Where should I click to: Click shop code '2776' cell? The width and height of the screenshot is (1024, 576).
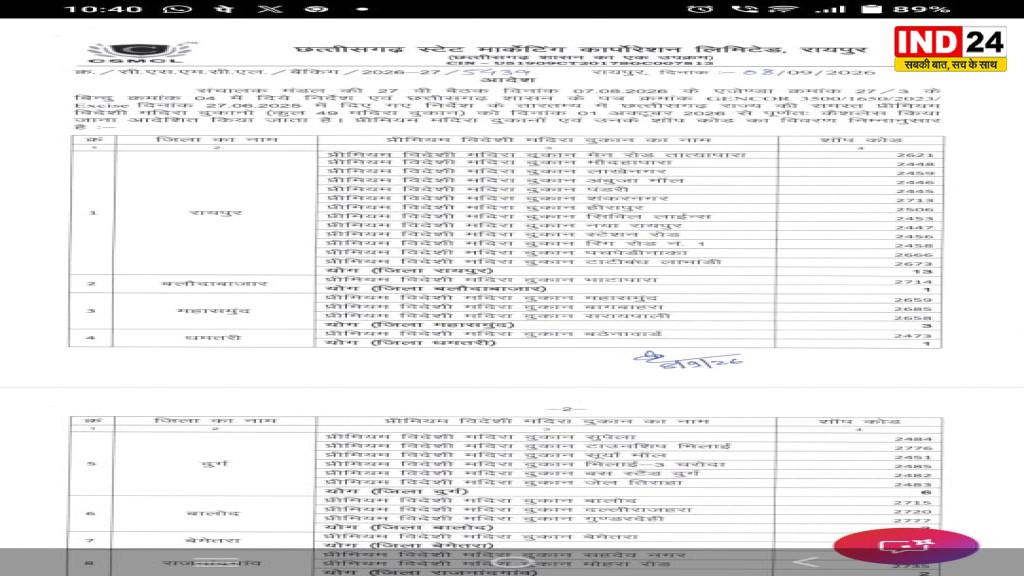point(913,448)
